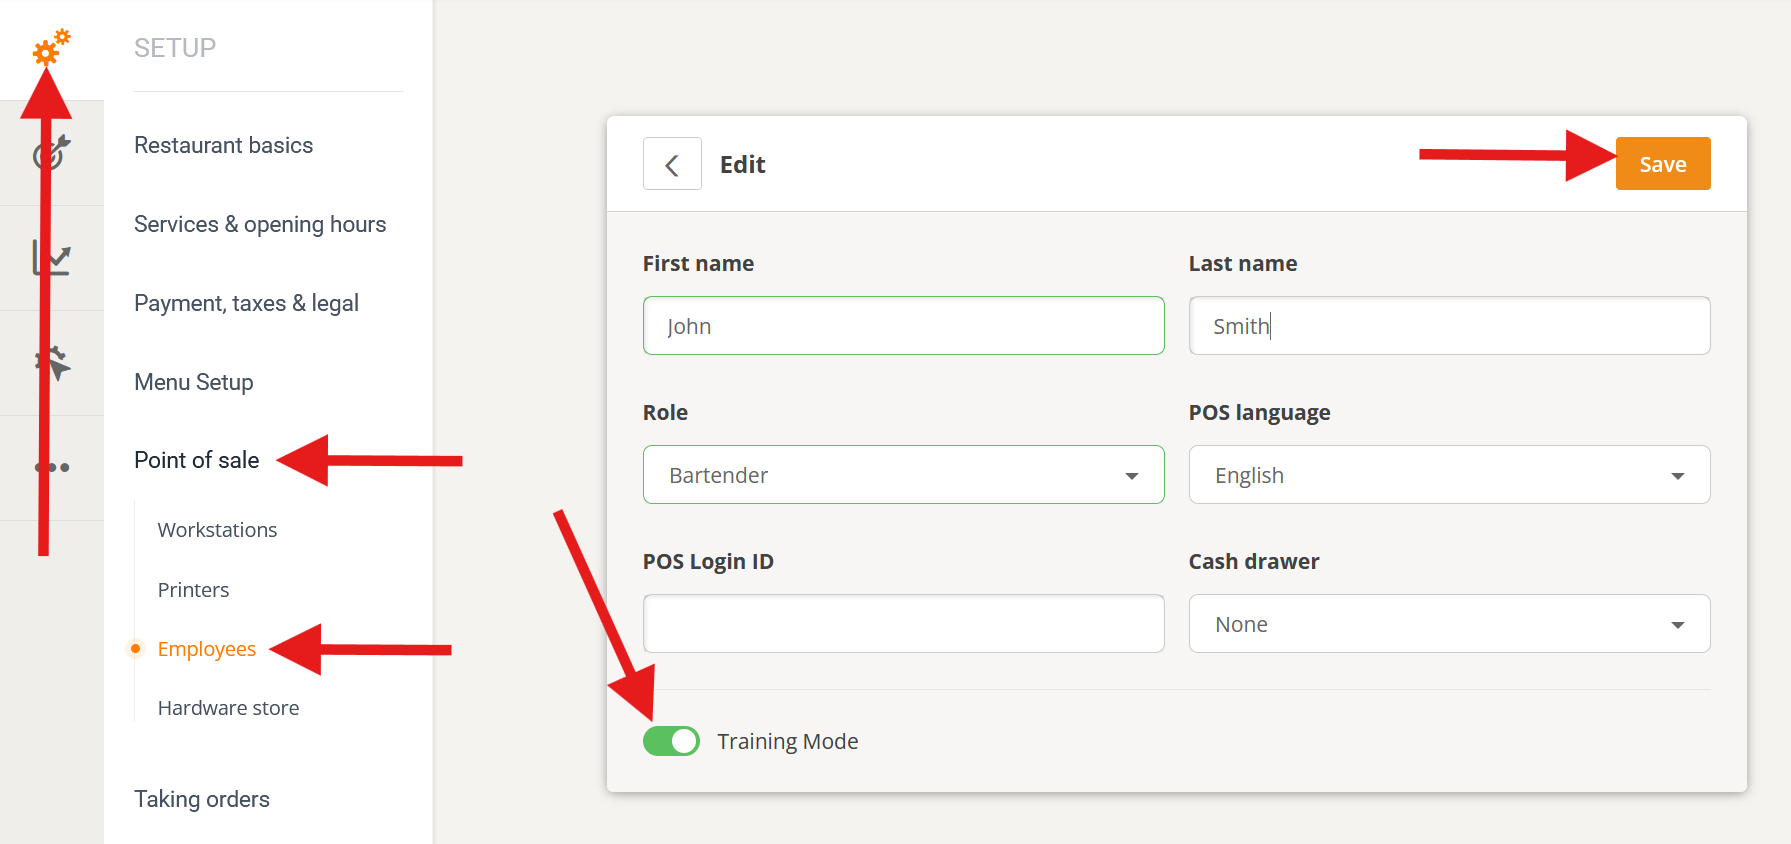This screenshot has width=1791, height=844.
Task: Go back using the Edit back arrow
Action: pos(672,164)
